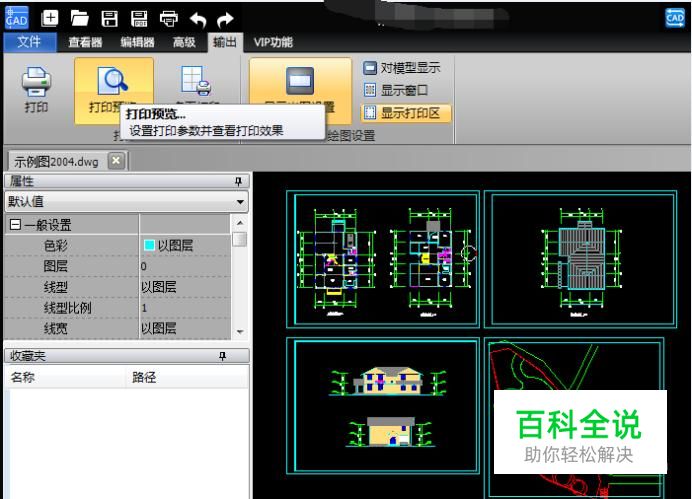Click the properties list up arrow
This screenshot has height=499, width=692.
240,223
